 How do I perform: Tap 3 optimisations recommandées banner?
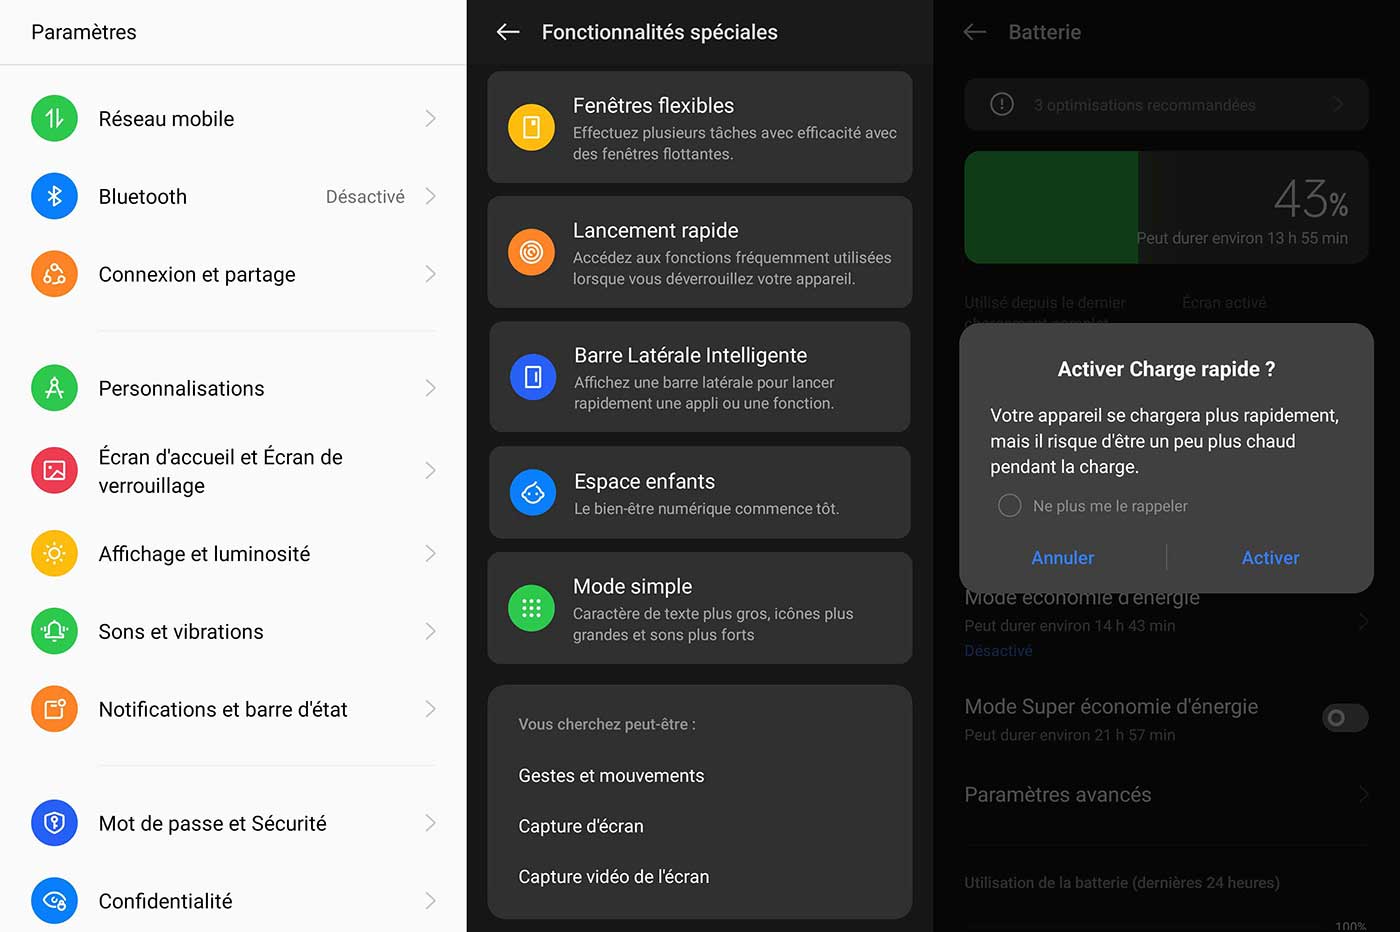pyautogui.click(x=1166, y=104)
